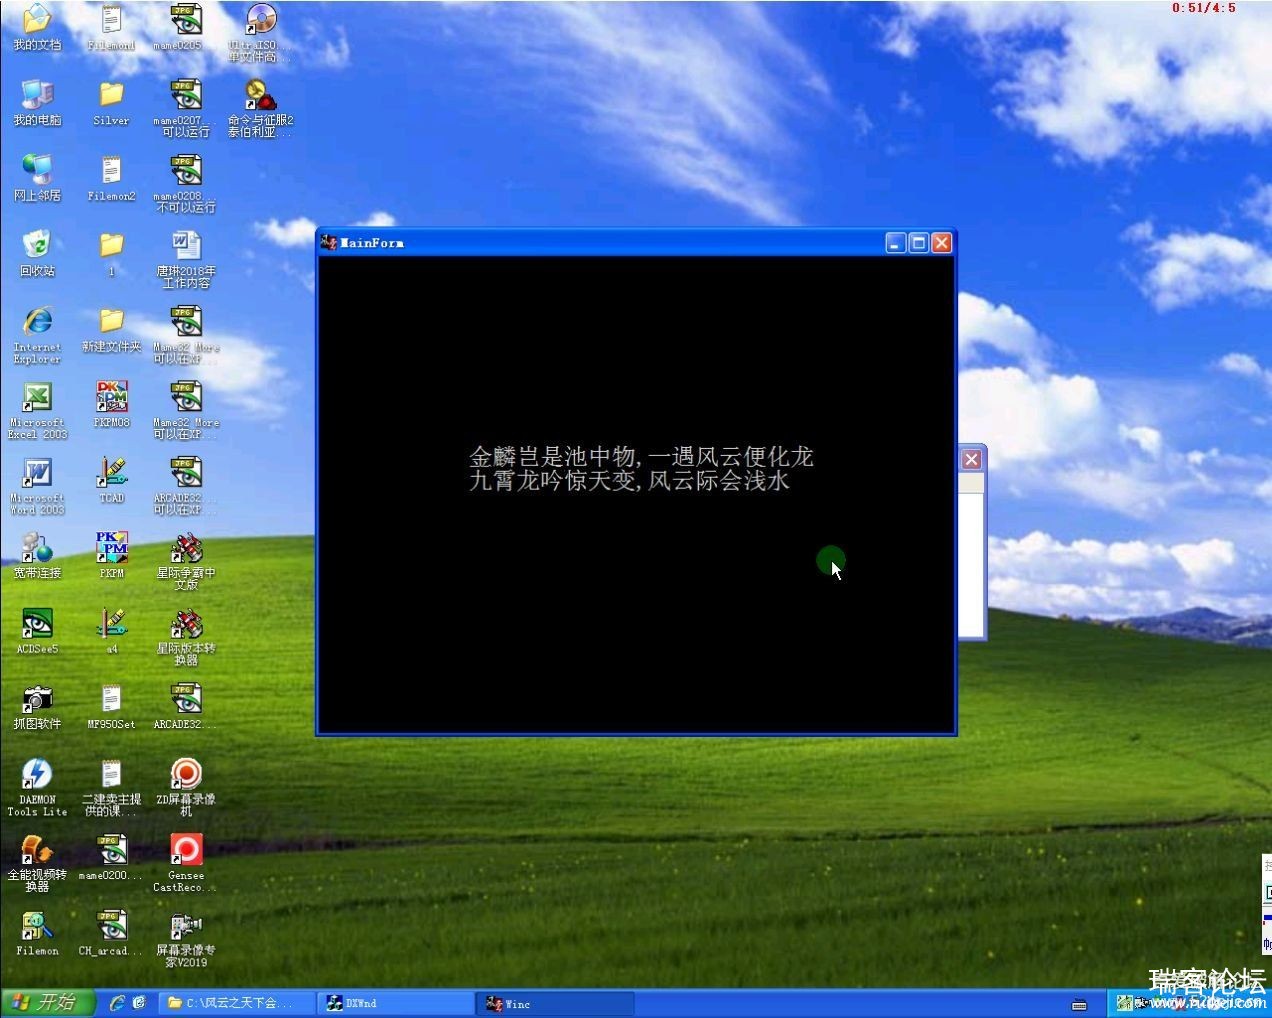Open the 唐琳2018年工作内容 Word document

coord(186,260)
